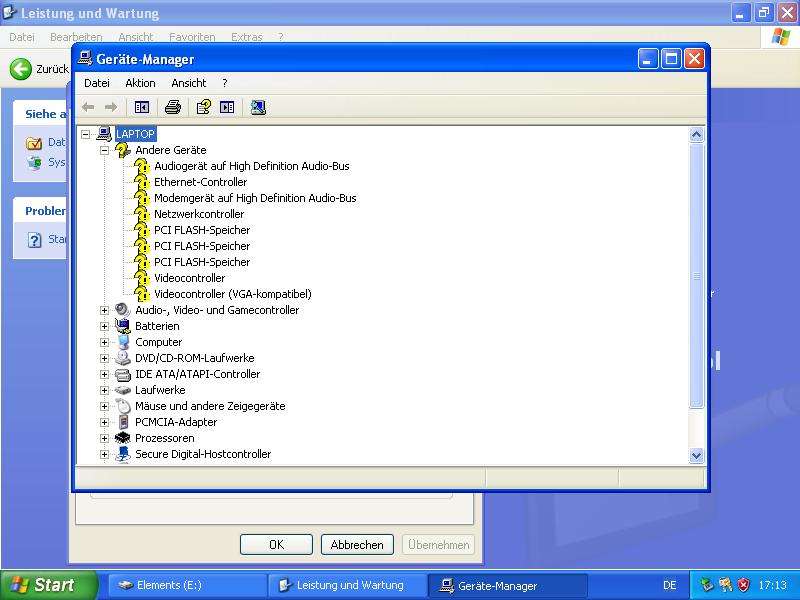Expand the Computer node
800x600 pixels.
coord(105,342)
